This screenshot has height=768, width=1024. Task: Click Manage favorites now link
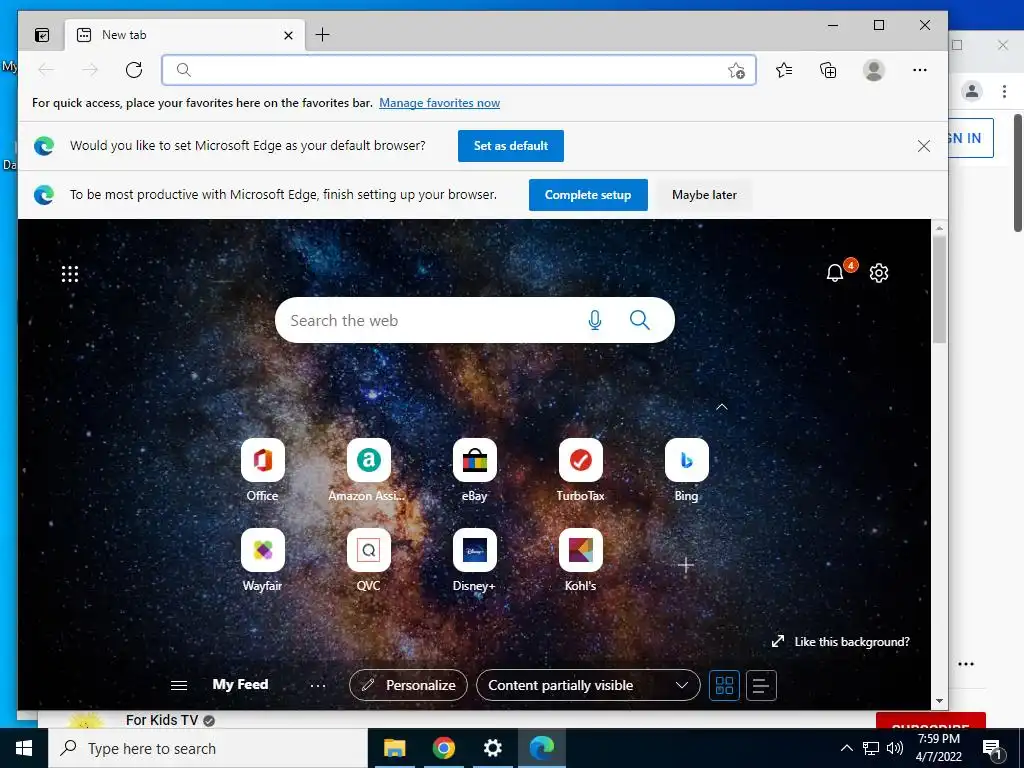(440, 103)
